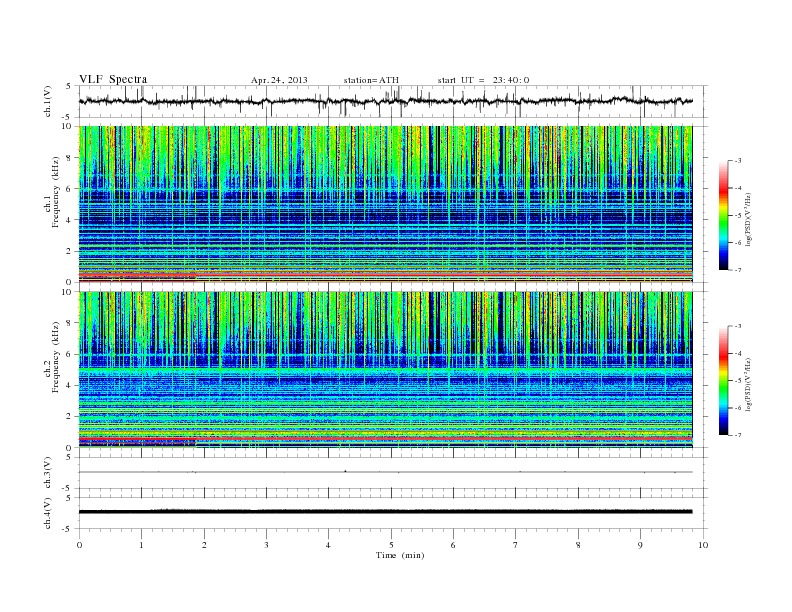Click the ch.2 PSD color scale bar
This screenshot has width=792, height=612.
723,380
